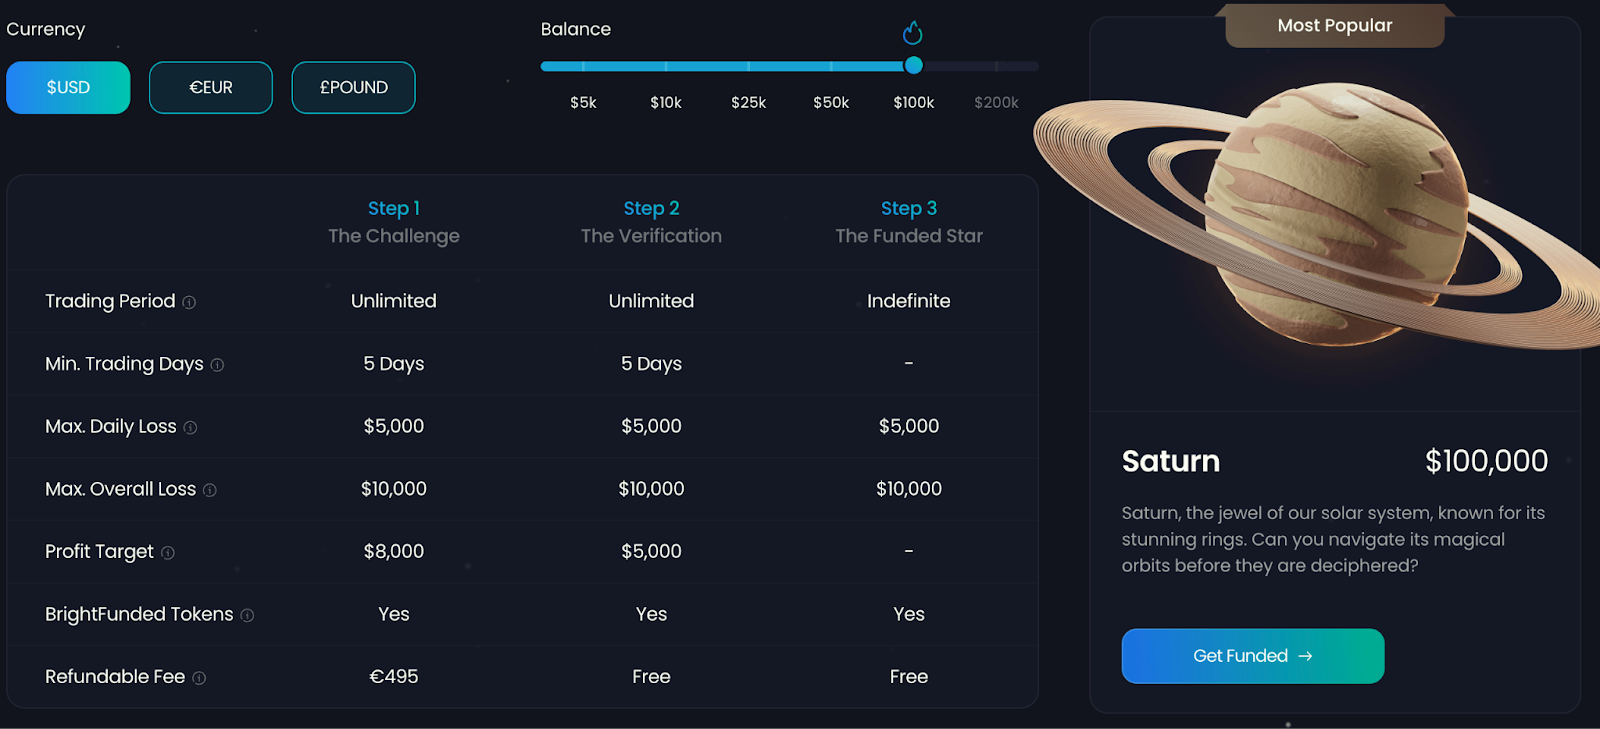Select the $USD currency option
The image size is (1600, 729).
pyautogui.click(x=68, y=88)
